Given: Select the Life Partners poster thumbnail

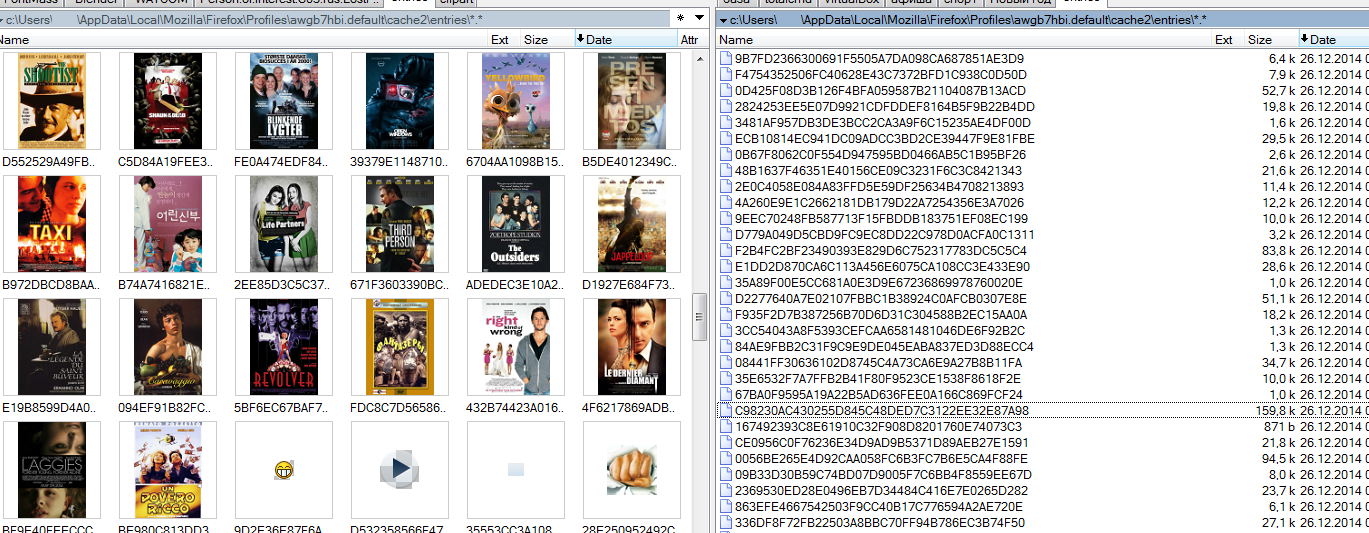Looking at the screenshot, I should 284,224.
